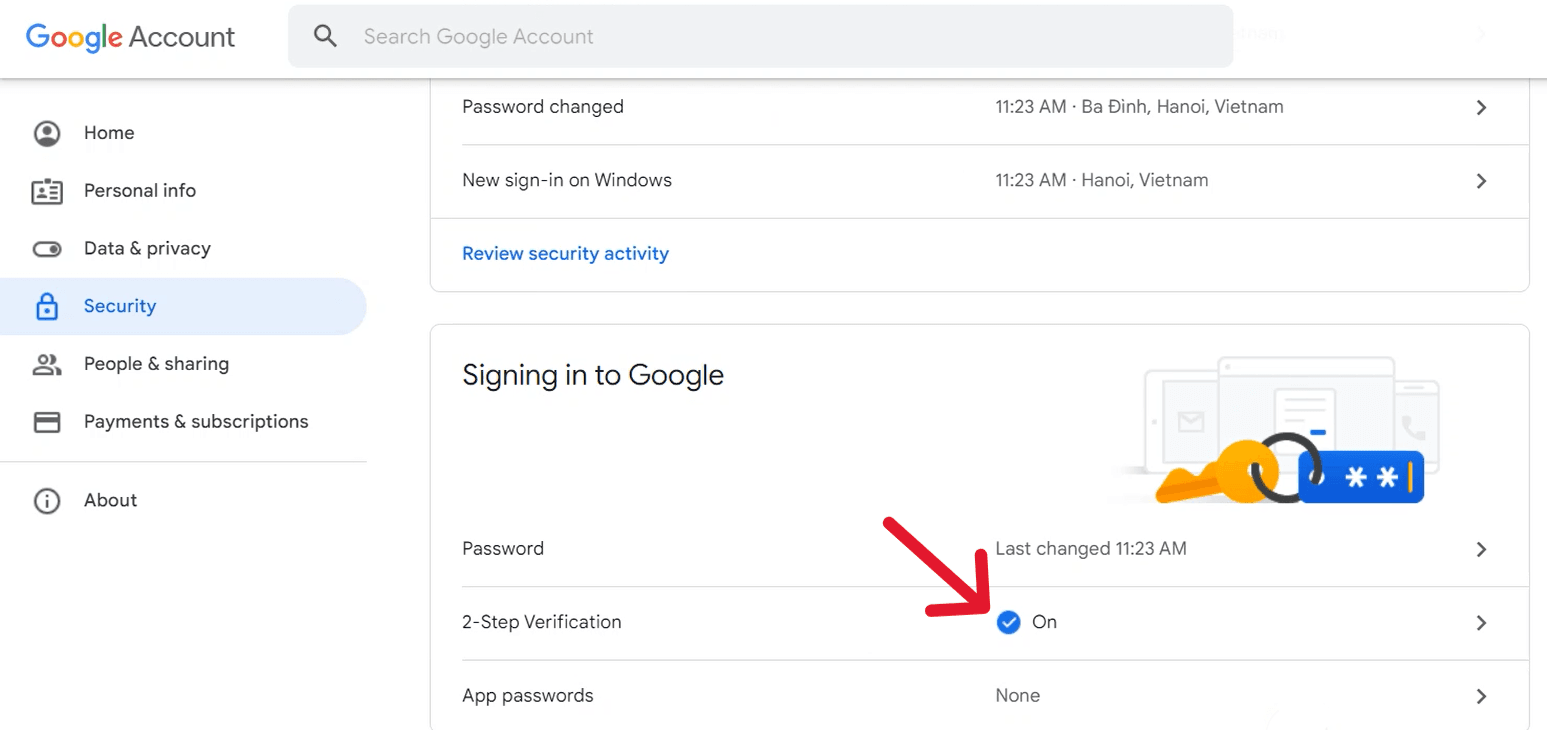The height and width of the screenshot is (730, 1547).
Task: Click the 2-Step Verification On checkmark badge
Action: point(1008,622)
